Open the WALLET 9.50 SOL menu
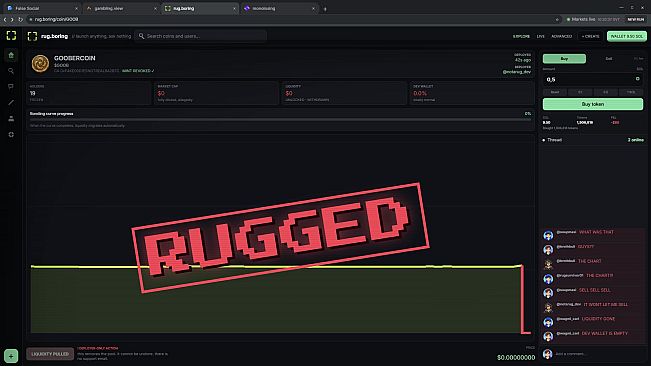 [x=627, y=36]
